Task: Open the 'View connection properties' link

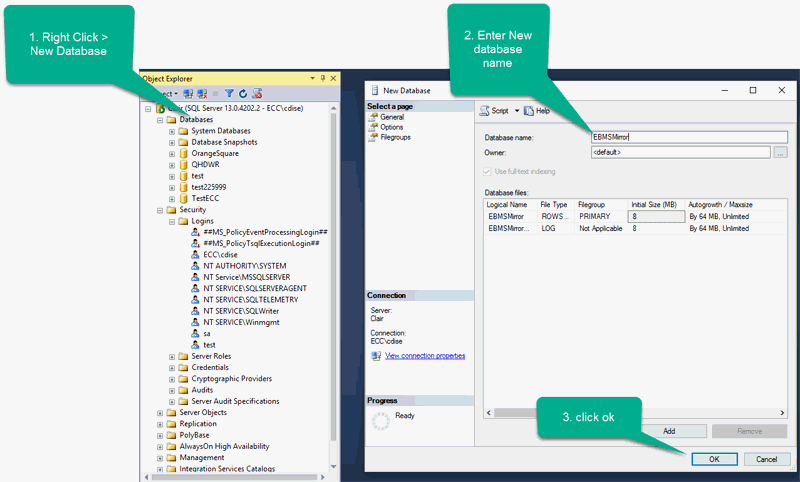Action: [x=424, y=355]
